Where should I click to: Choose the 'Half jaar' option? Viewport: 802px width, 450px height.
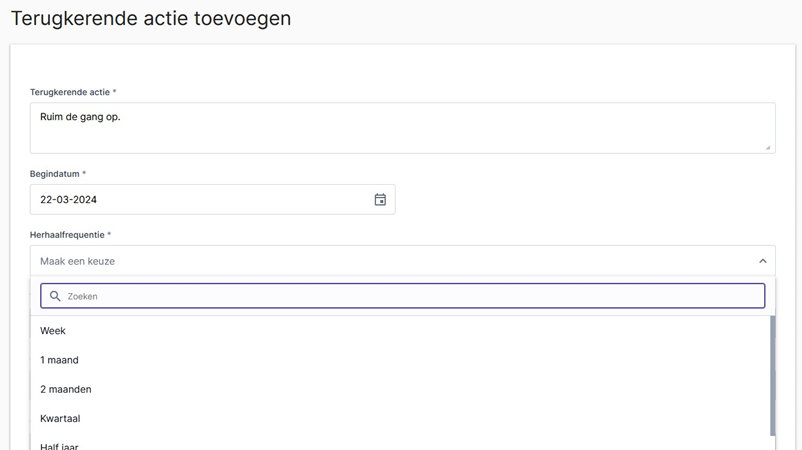[59, 445]
